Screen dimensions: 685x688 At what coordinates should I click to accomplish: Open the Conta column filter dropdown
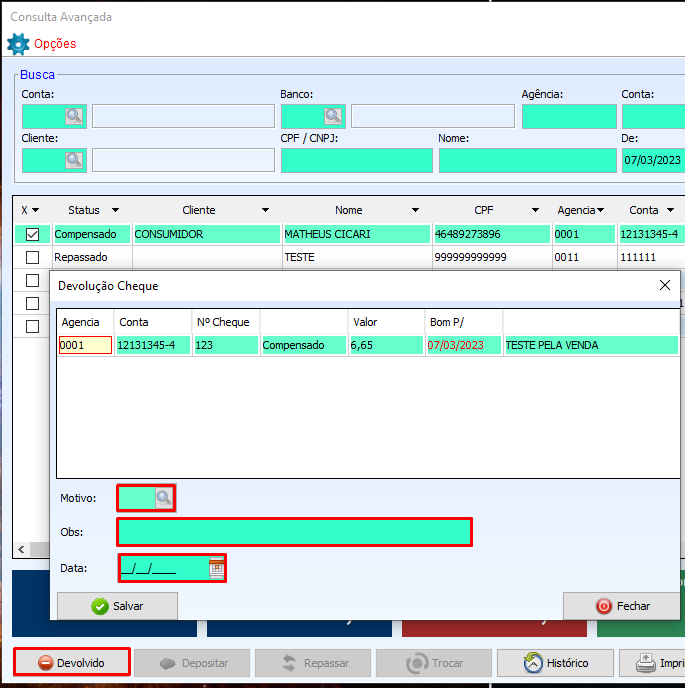pos(670,210)
